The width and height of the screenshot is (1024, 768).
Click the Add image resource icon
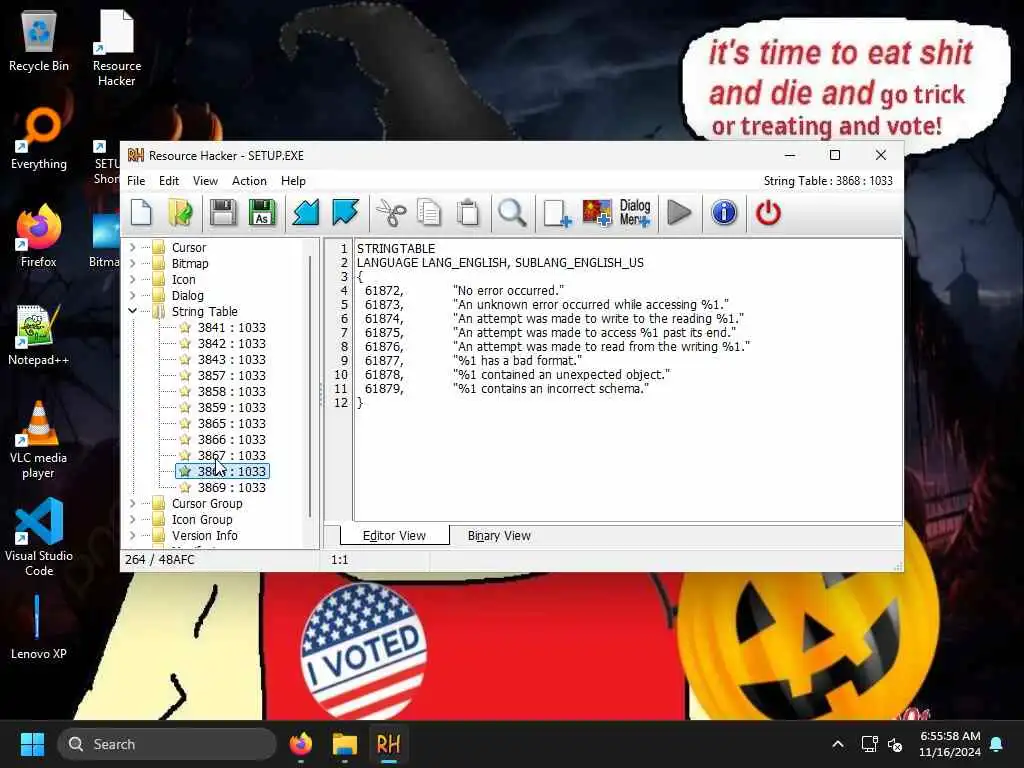(x=597, y=213)
